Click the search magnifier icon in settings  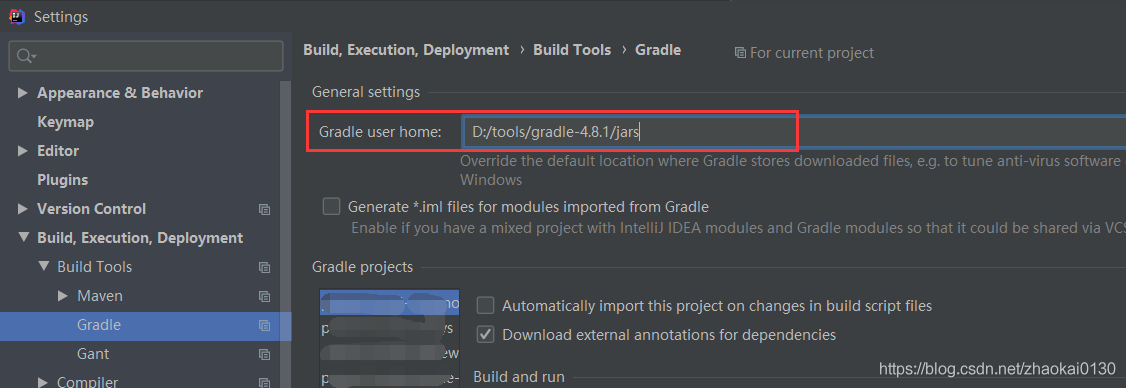pyautogui.click(x=26, y=56)
